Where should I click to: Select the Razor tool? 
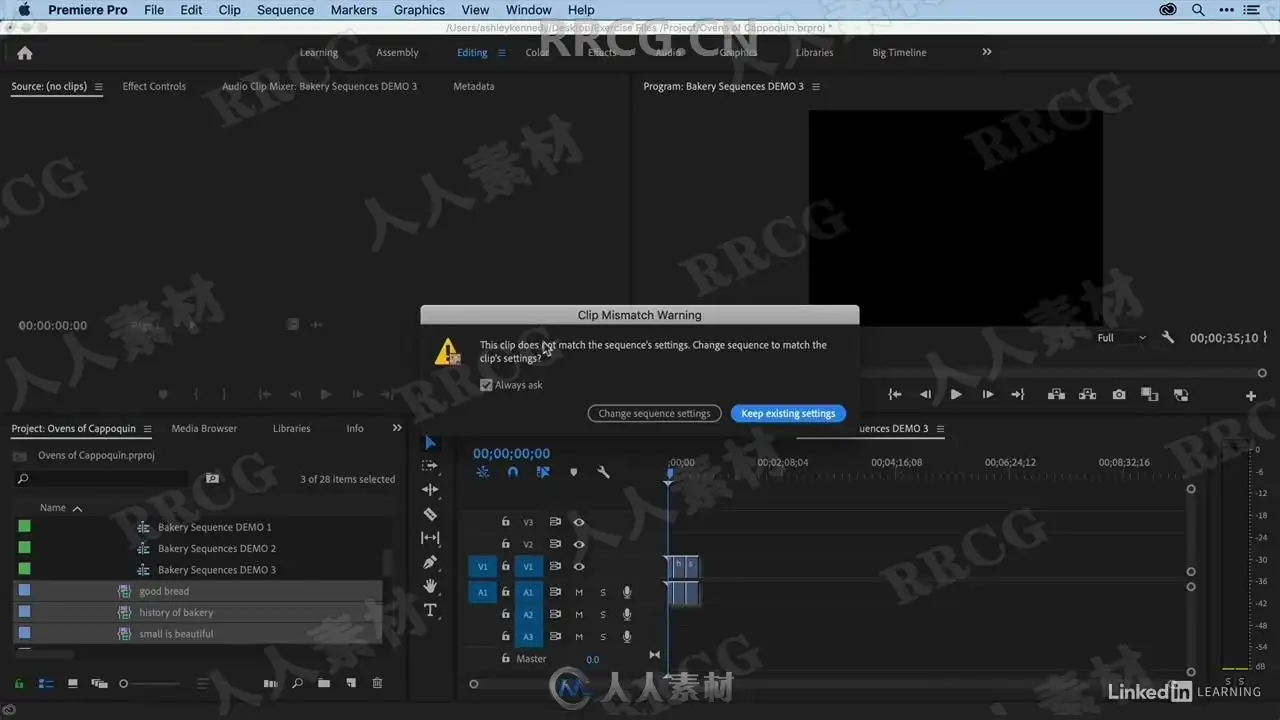point(430,514)
